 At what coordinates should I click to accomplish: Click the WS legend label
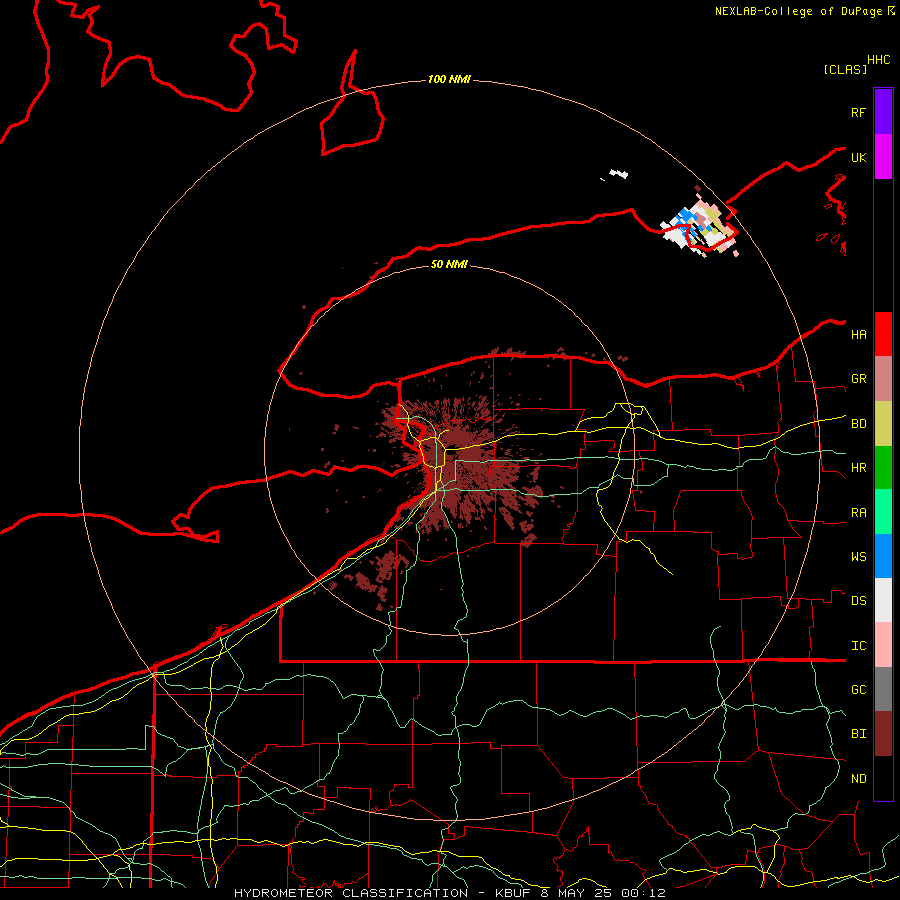coord(858,557)
